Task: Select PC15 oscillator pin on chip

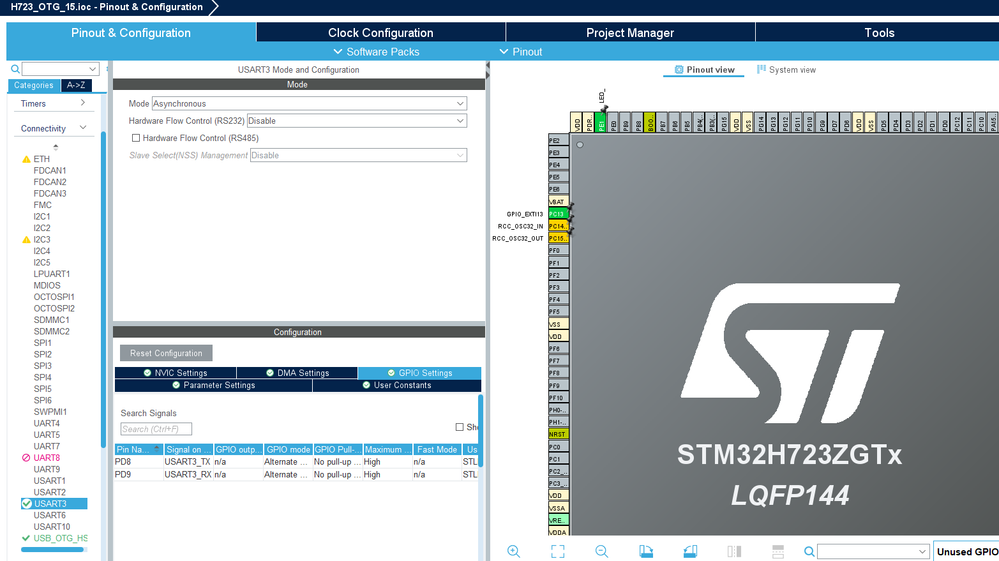Action: point(558,238)
